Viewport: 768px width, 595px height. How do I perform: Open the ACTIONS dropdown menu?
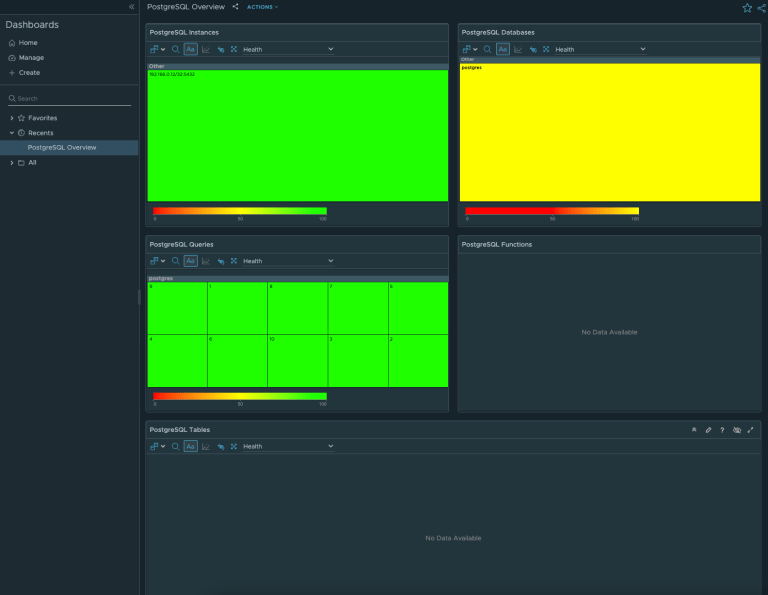[x=262, y=7]
